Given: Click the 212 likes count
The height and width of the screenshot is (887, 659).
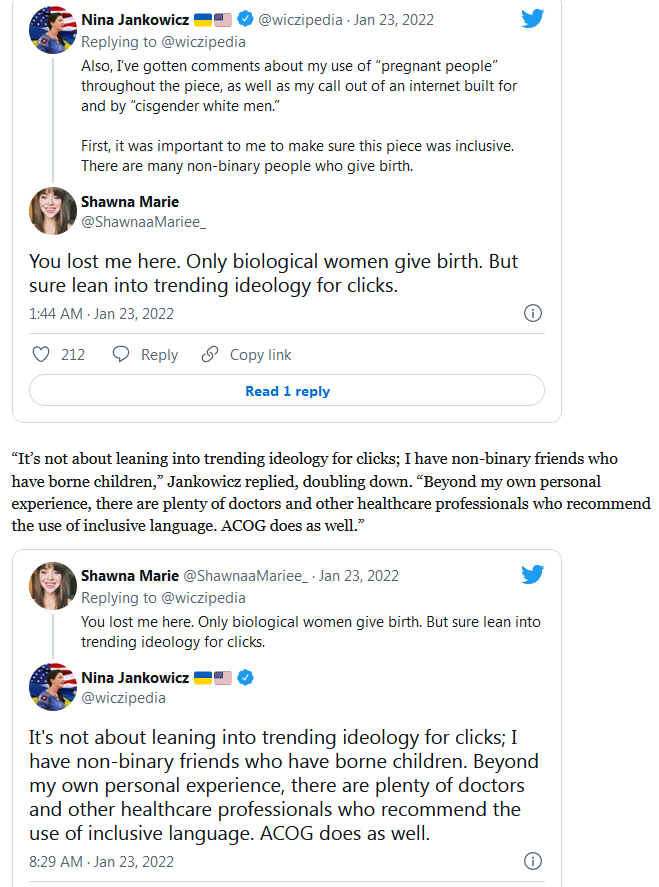Looking at the screenshot, I should [x=73, y=355].
